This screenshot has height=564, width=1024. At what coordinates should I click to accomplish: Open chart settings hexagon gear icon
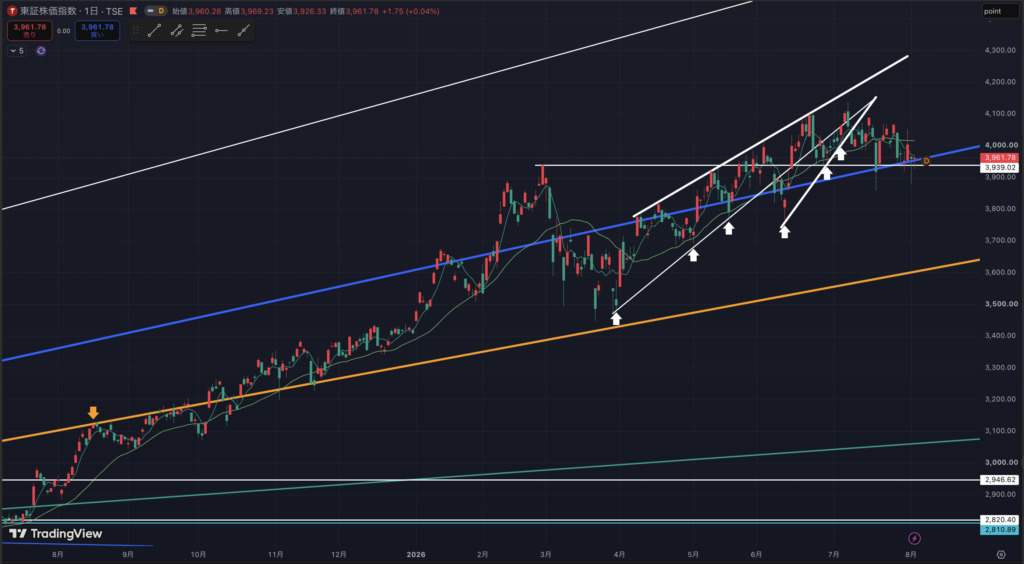point(1001,555)
